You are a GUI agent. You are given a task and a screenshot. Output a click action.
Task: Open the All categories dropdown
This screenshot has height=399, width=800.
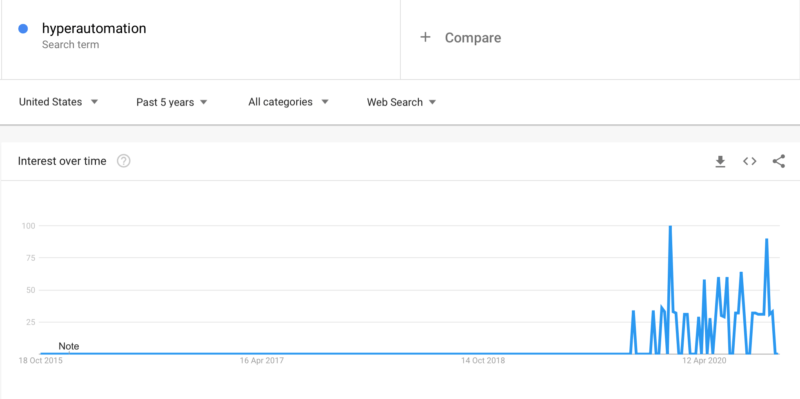[x=288, y=102]
